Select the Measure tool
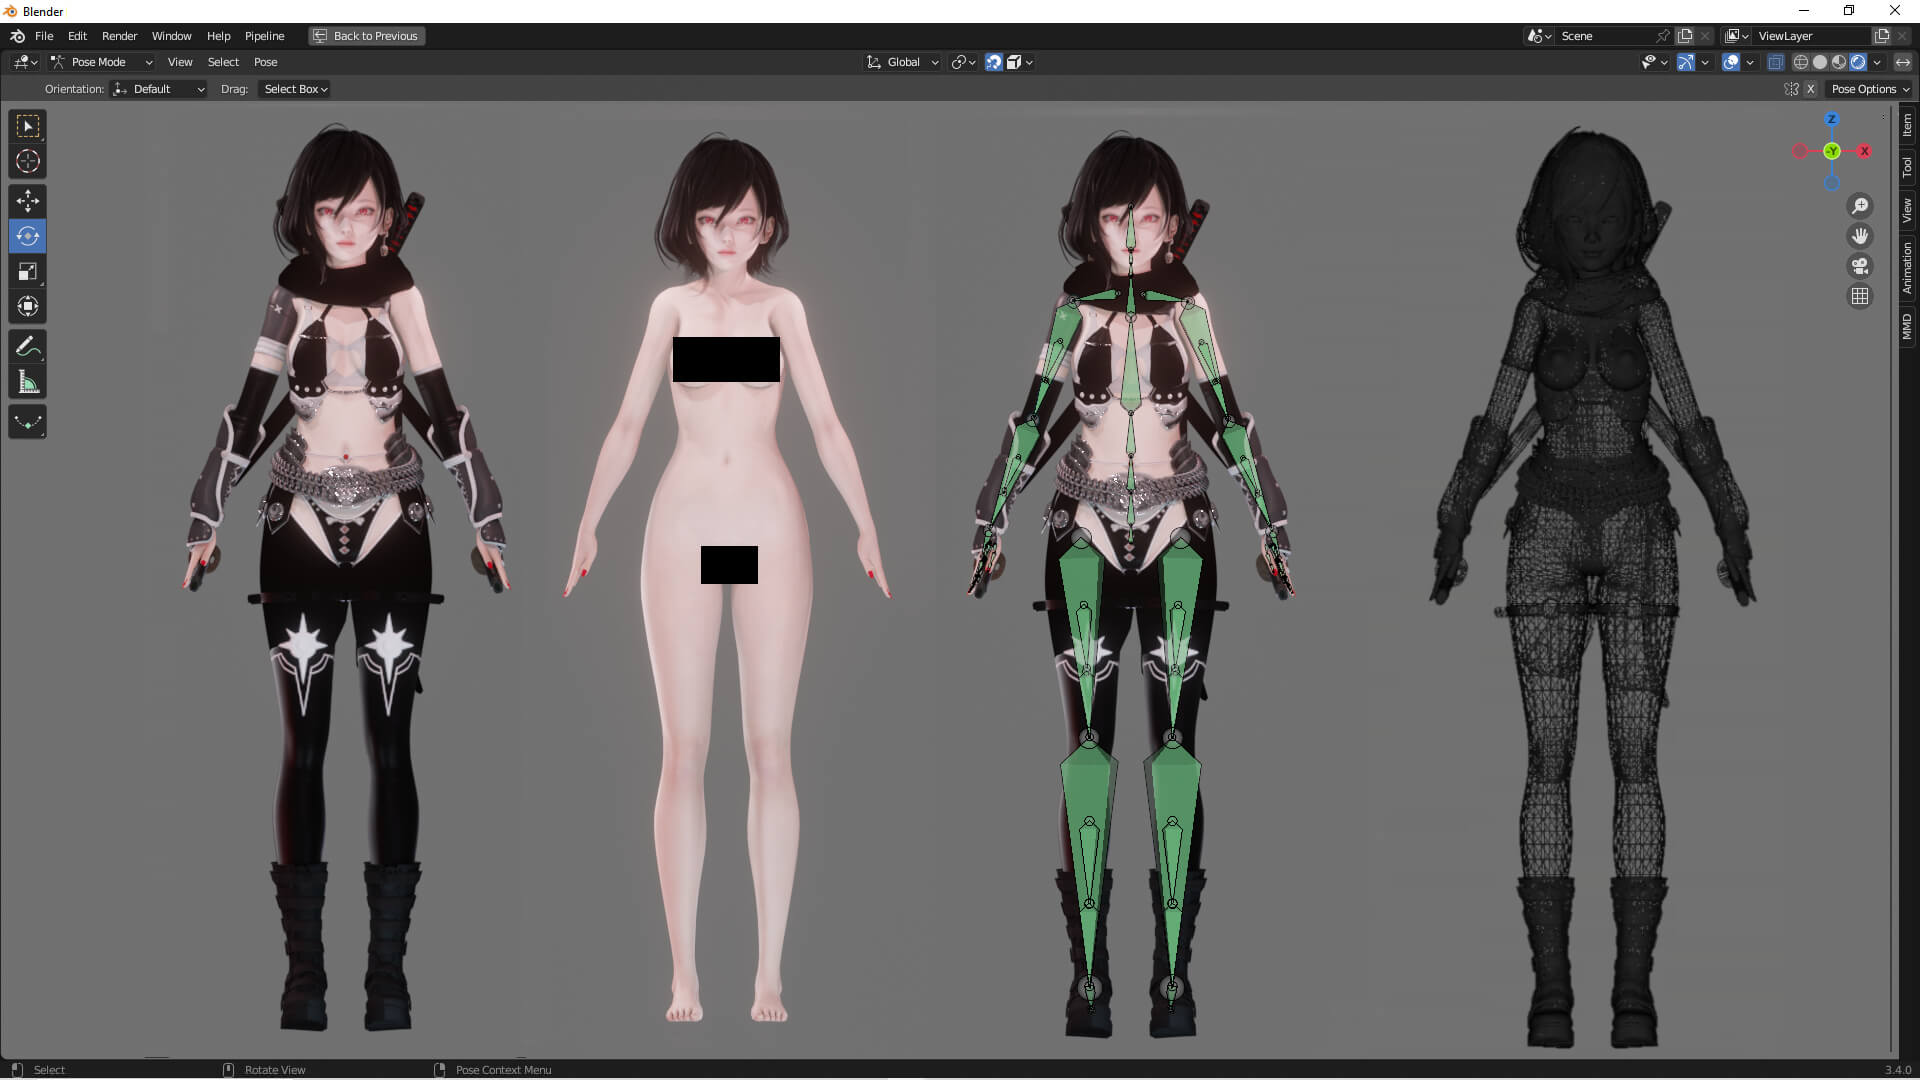Screen dimensions: 1920x1080 point(27,382)
